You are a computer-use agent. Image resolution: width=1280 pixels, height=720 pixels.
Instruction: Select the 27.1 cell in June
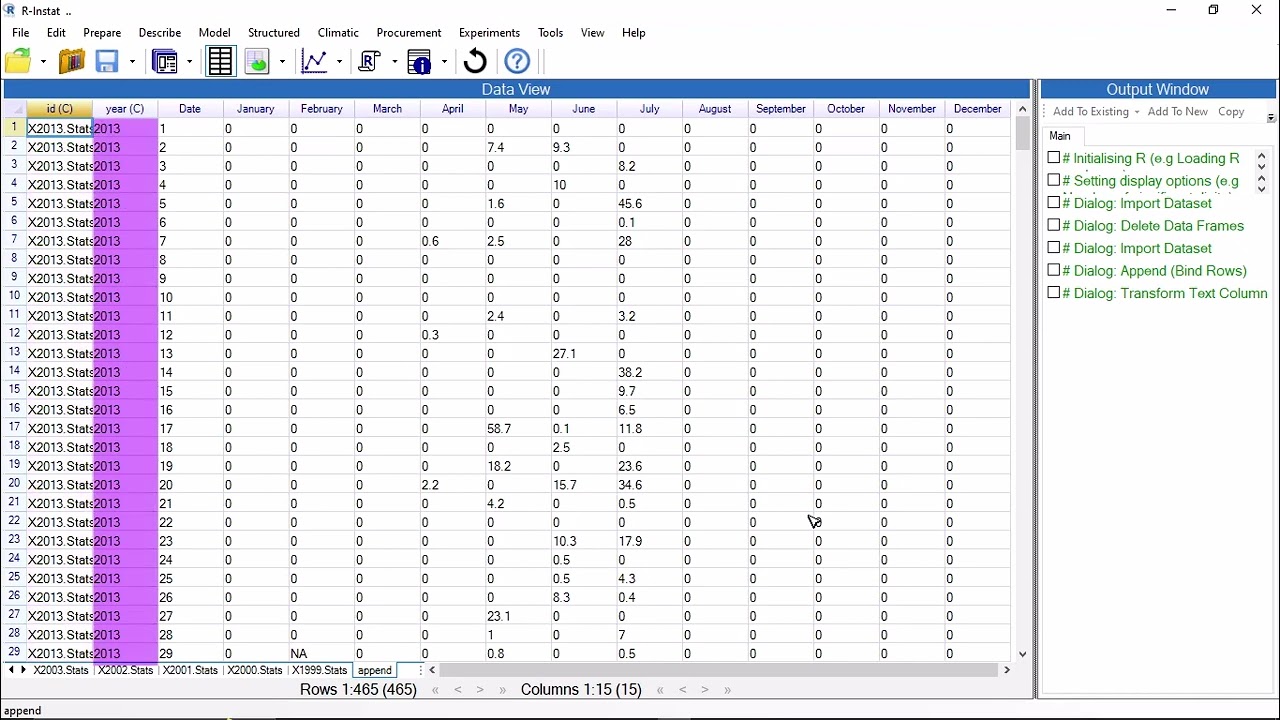584,353
